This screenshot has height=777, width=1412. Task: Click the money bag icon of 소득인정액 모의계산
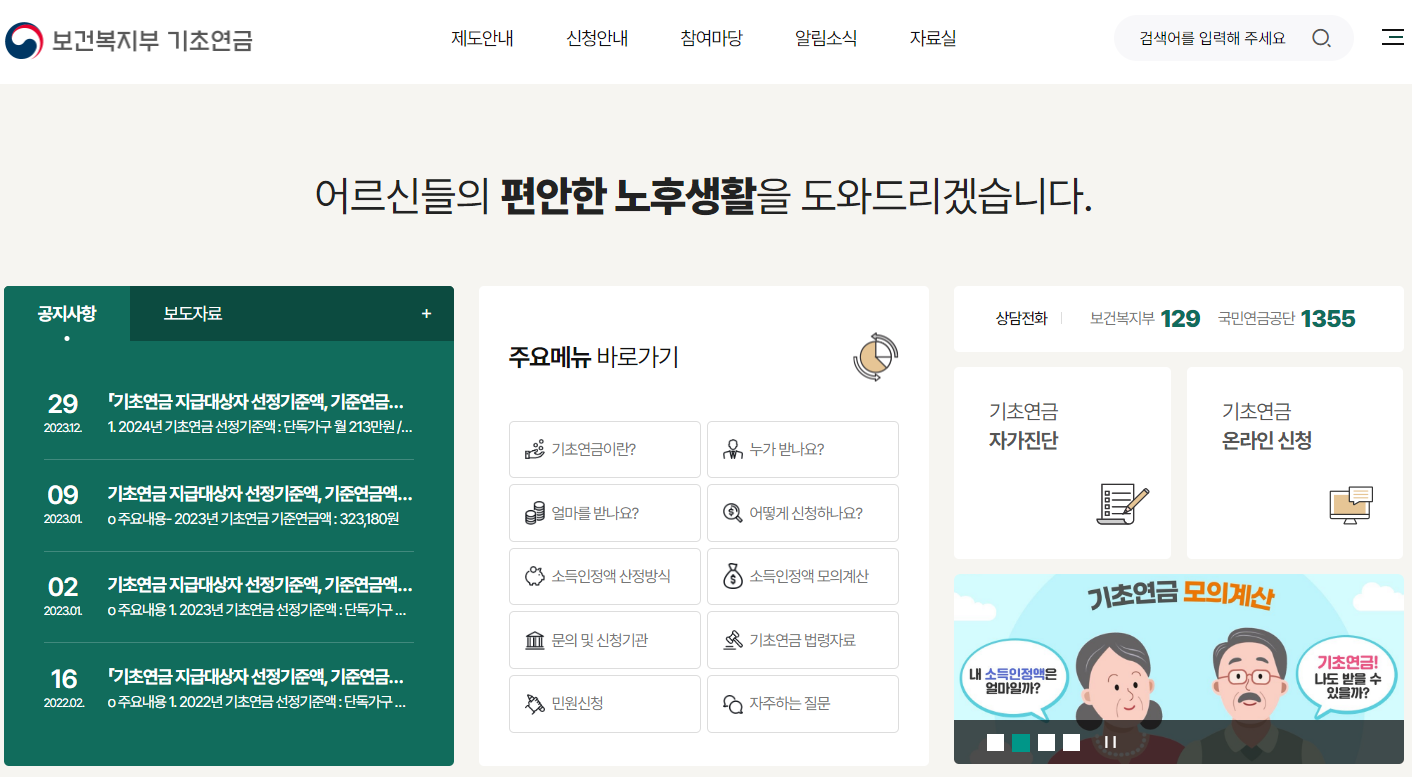point(732,576)
